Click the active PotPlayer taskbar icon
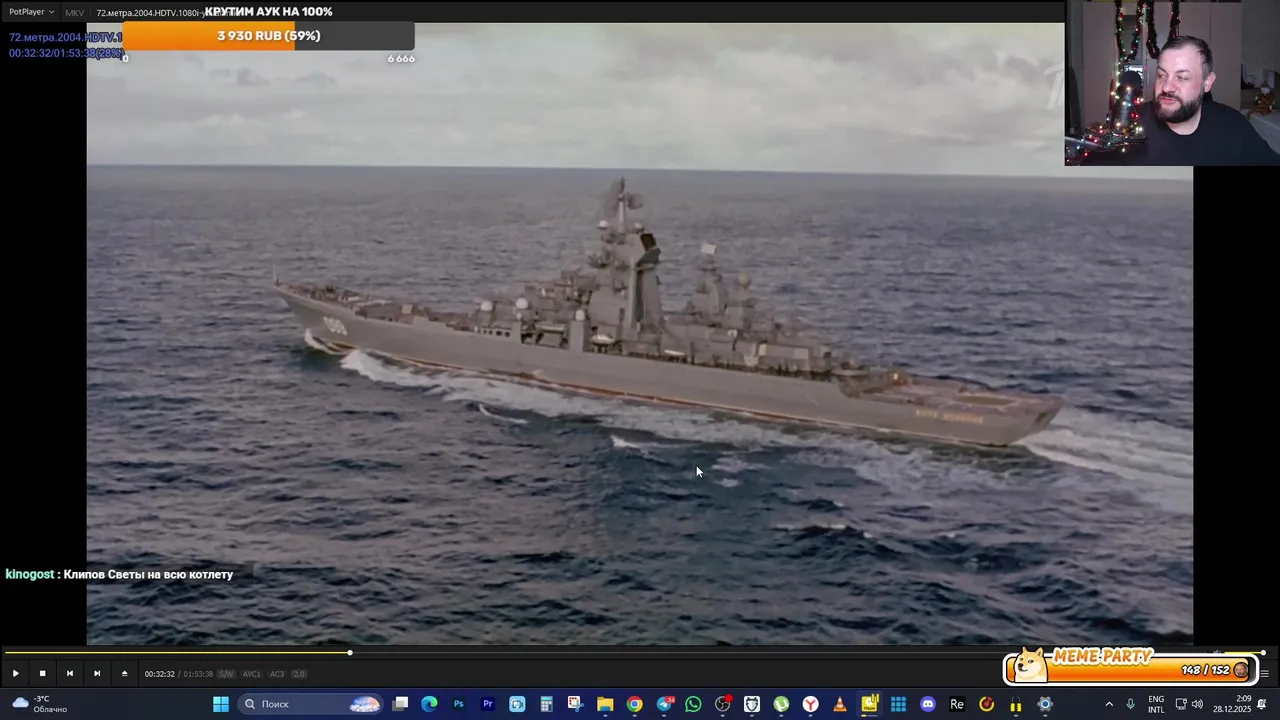 [x=869, y=704]
